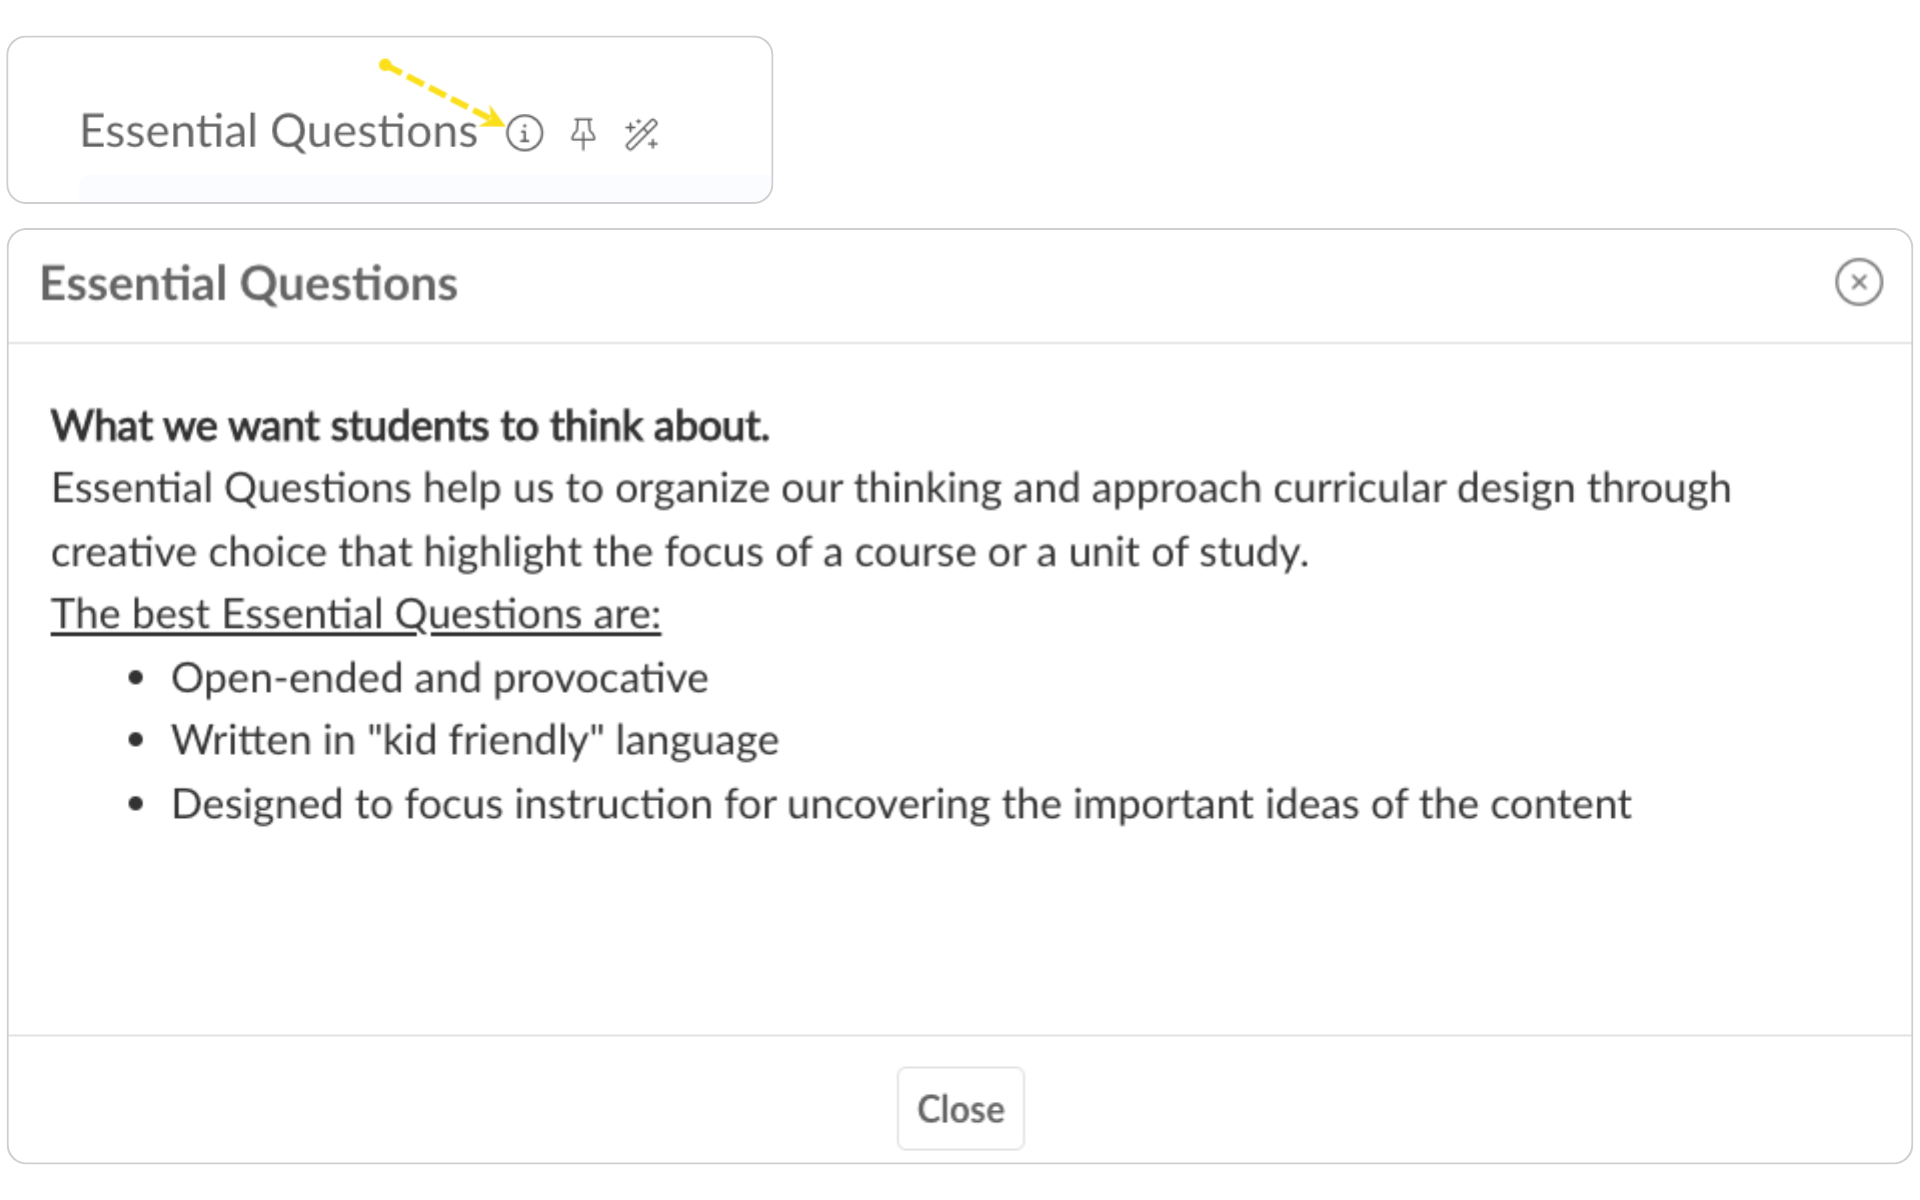This screenshot has width=1920, height=1200.
Task: Click the yellow dashed arrow annotation
Action: [441, 94]
